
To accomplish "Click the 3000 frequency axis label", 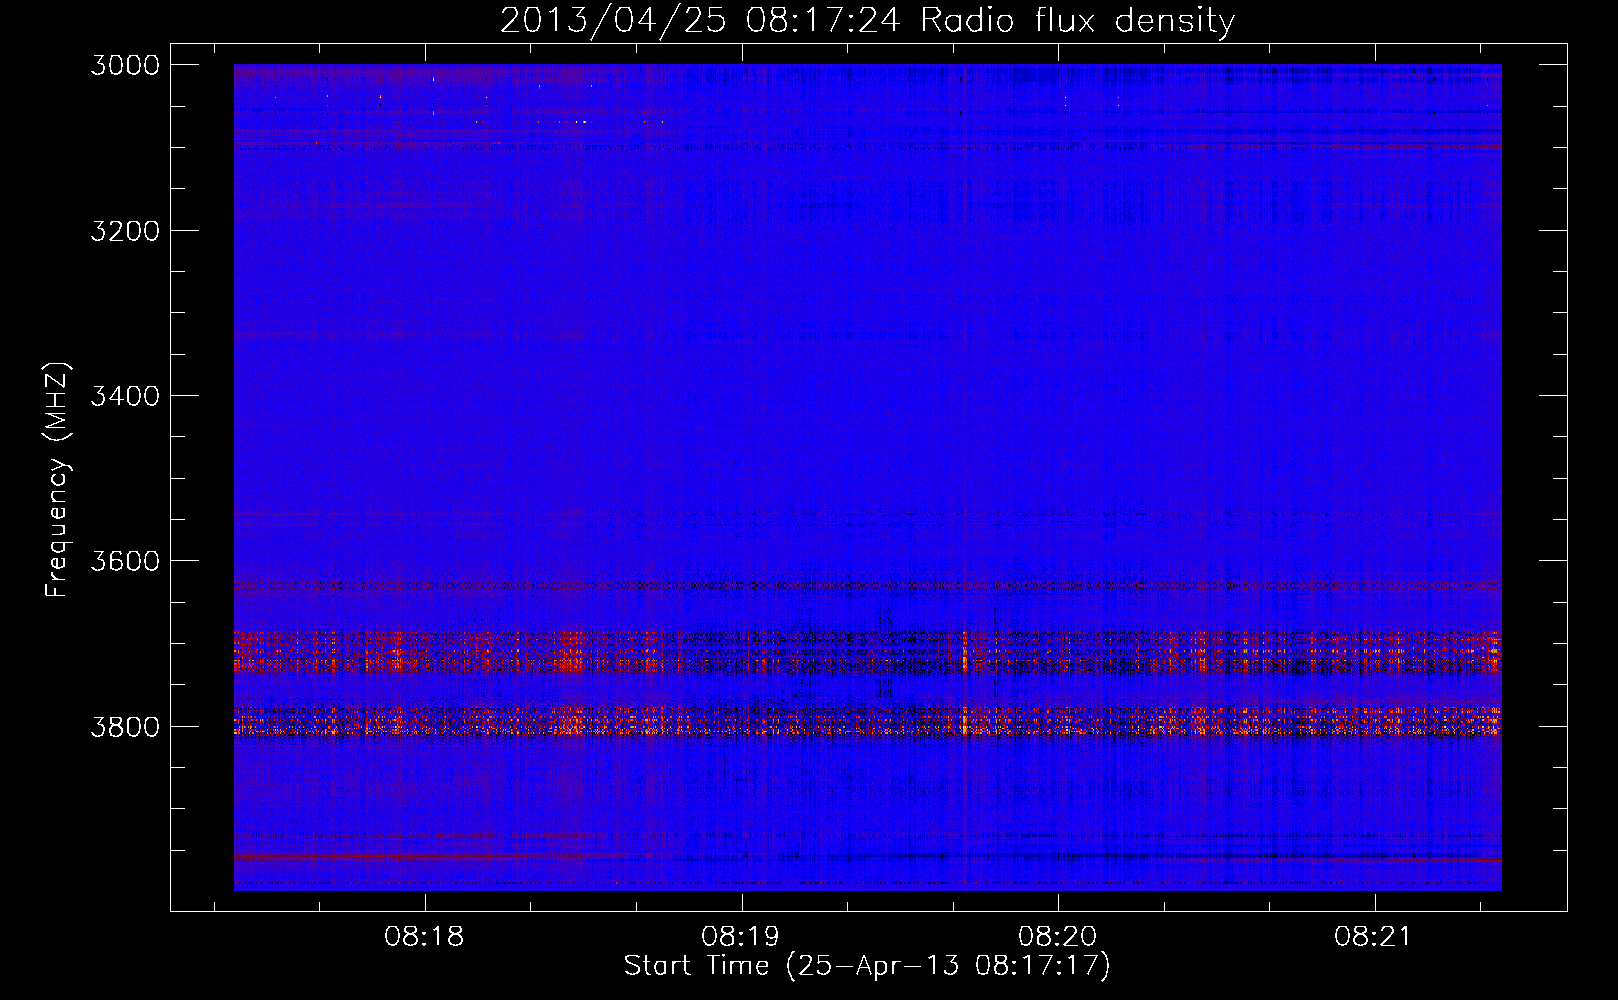I will [125, 65].
